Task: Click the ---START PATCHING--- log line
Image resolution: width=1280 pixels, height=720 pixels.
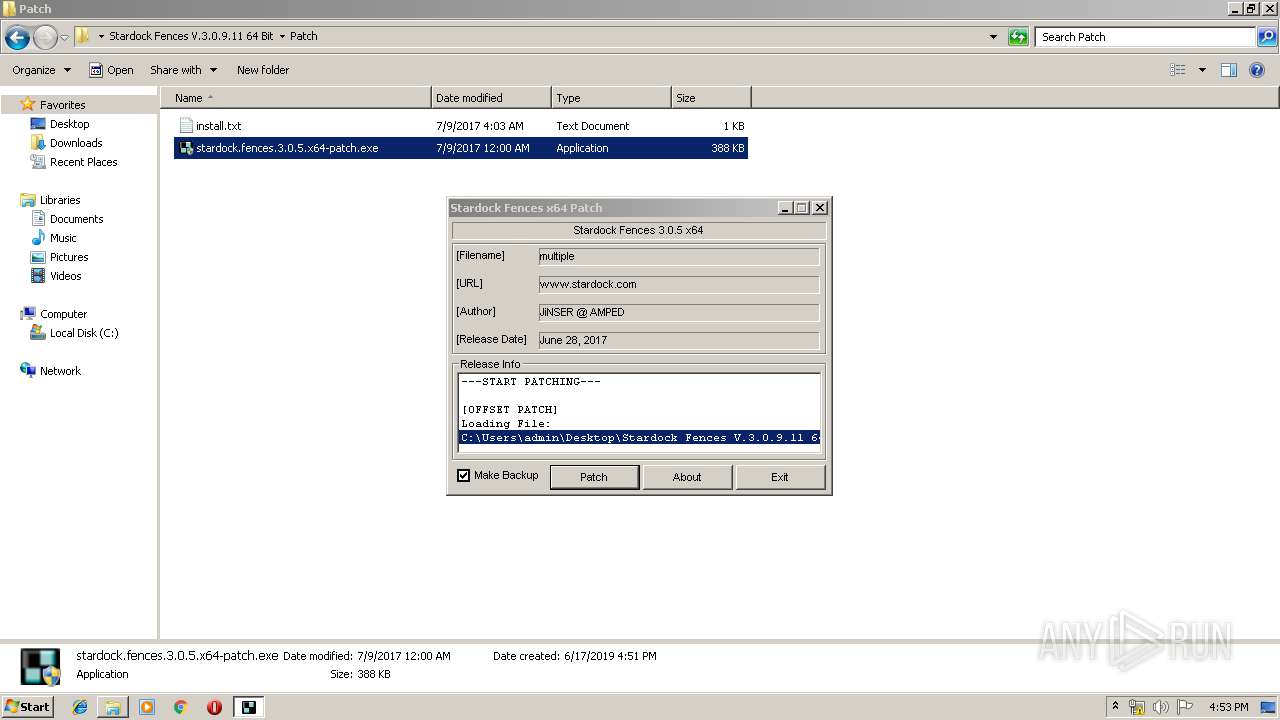Action: pyautogui.click(x=531, y=382)
